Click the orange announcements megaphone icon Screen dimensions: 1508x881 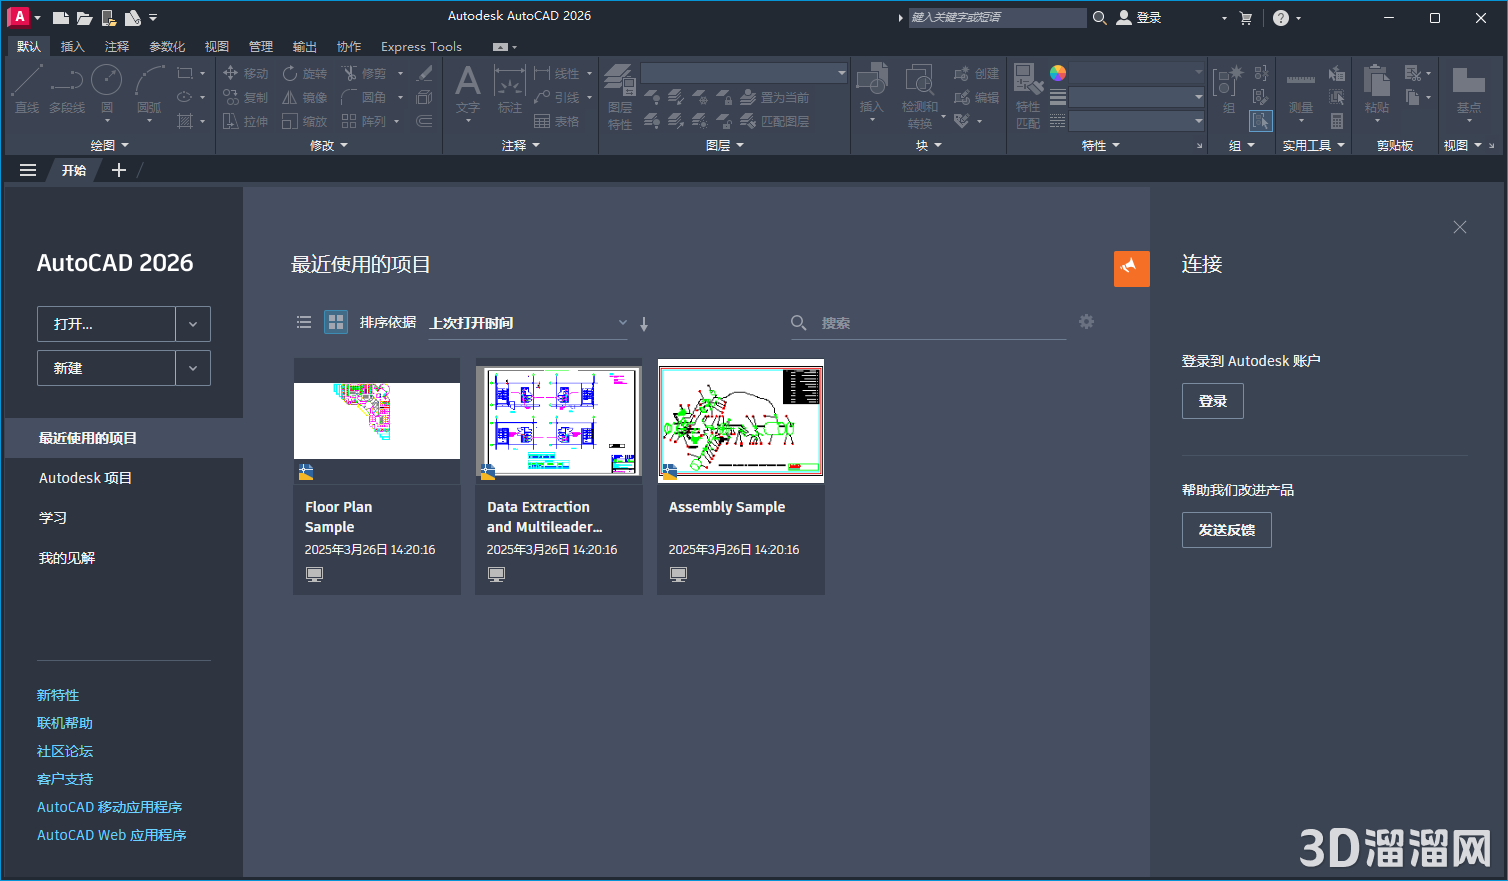tap(1132, 268)
